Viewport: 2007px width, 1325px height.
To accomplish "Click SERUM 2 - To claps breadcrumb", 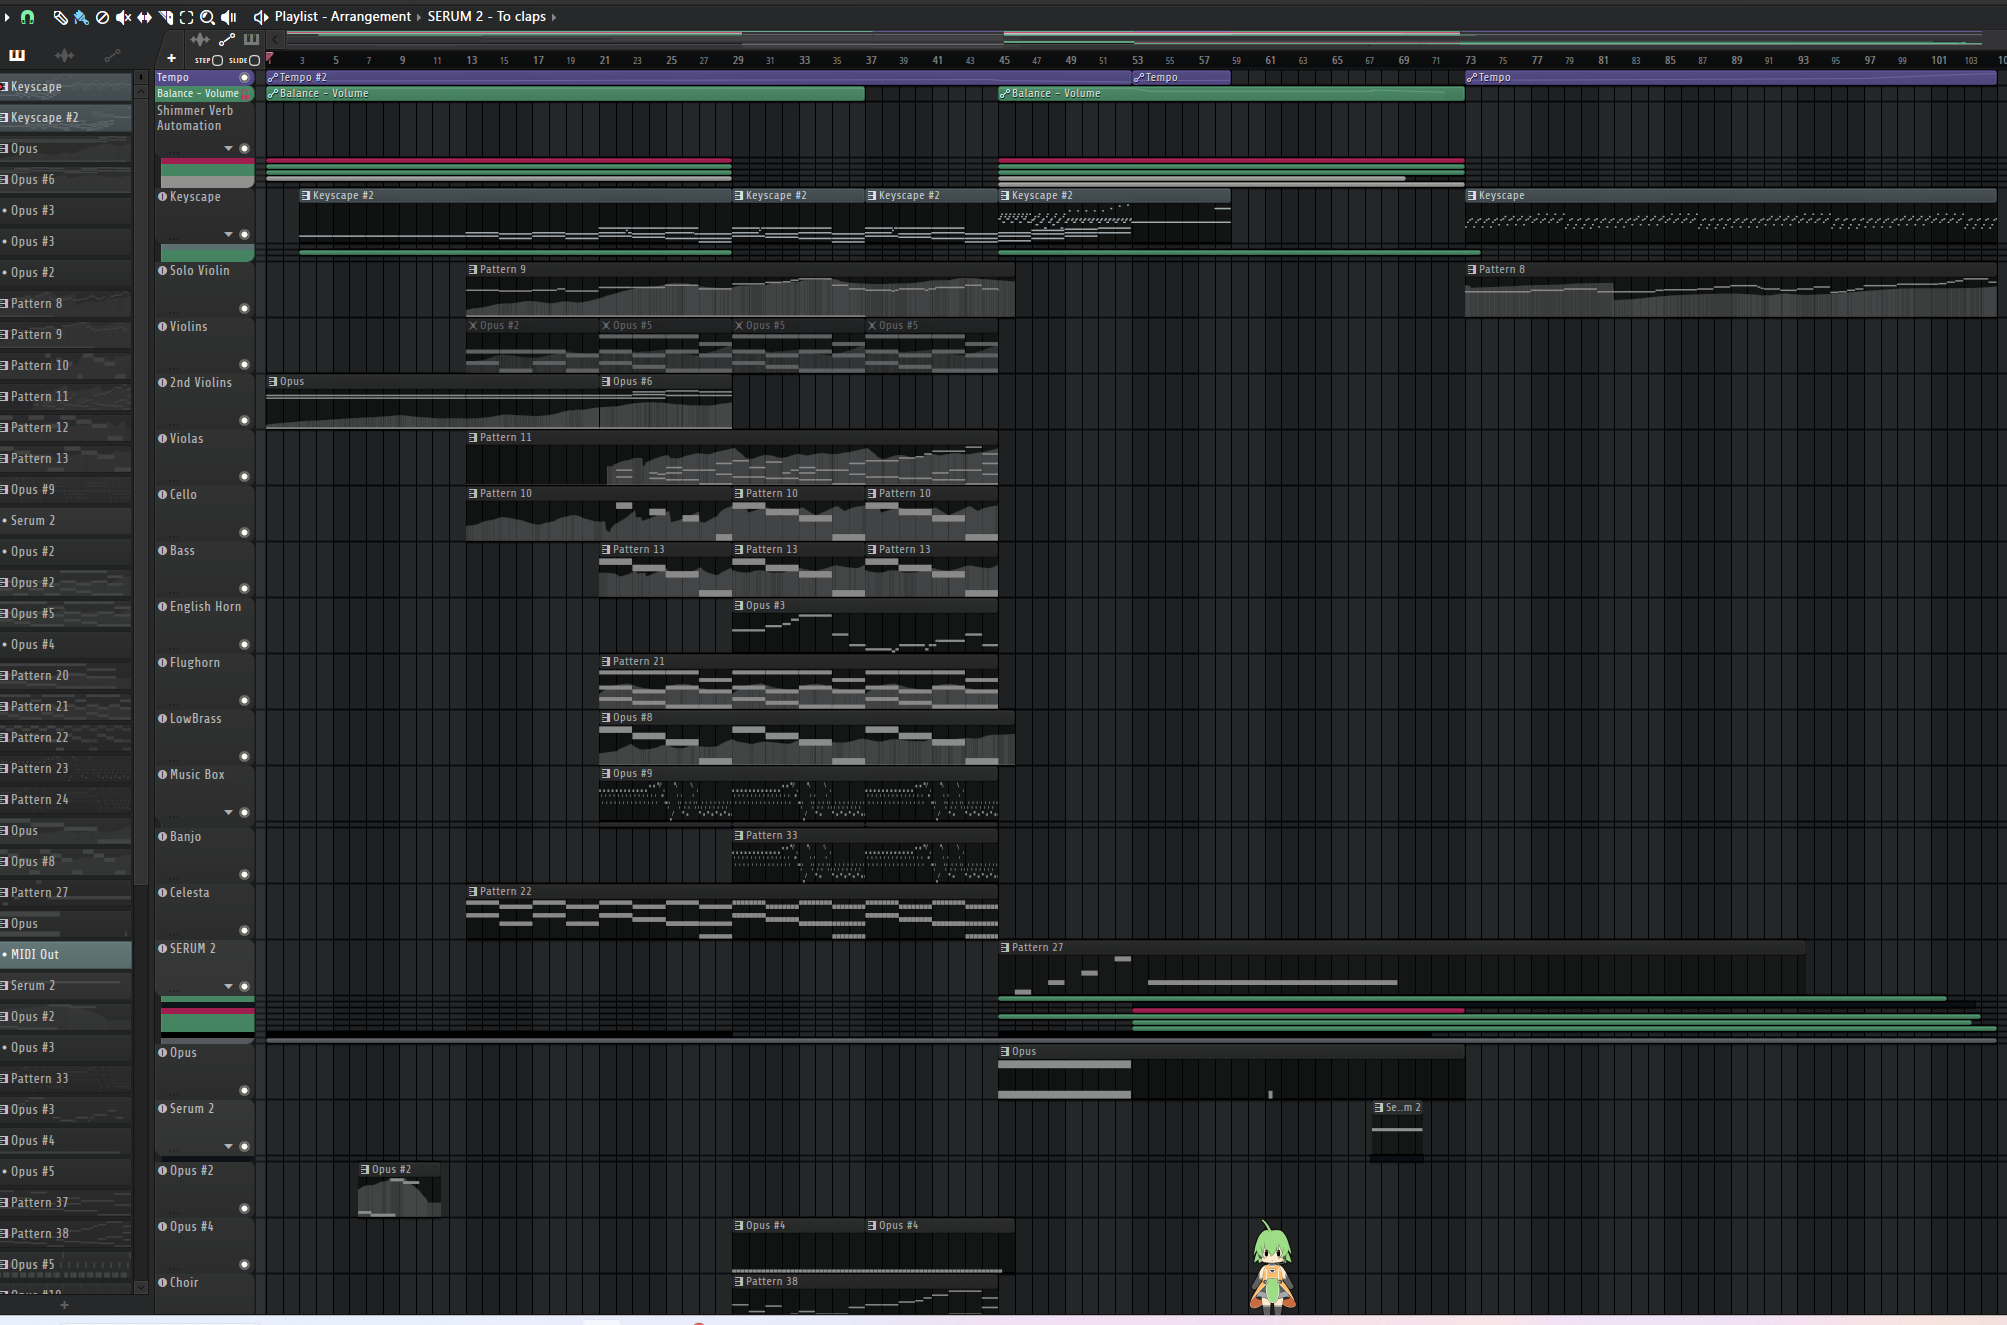I will [487, 17].
